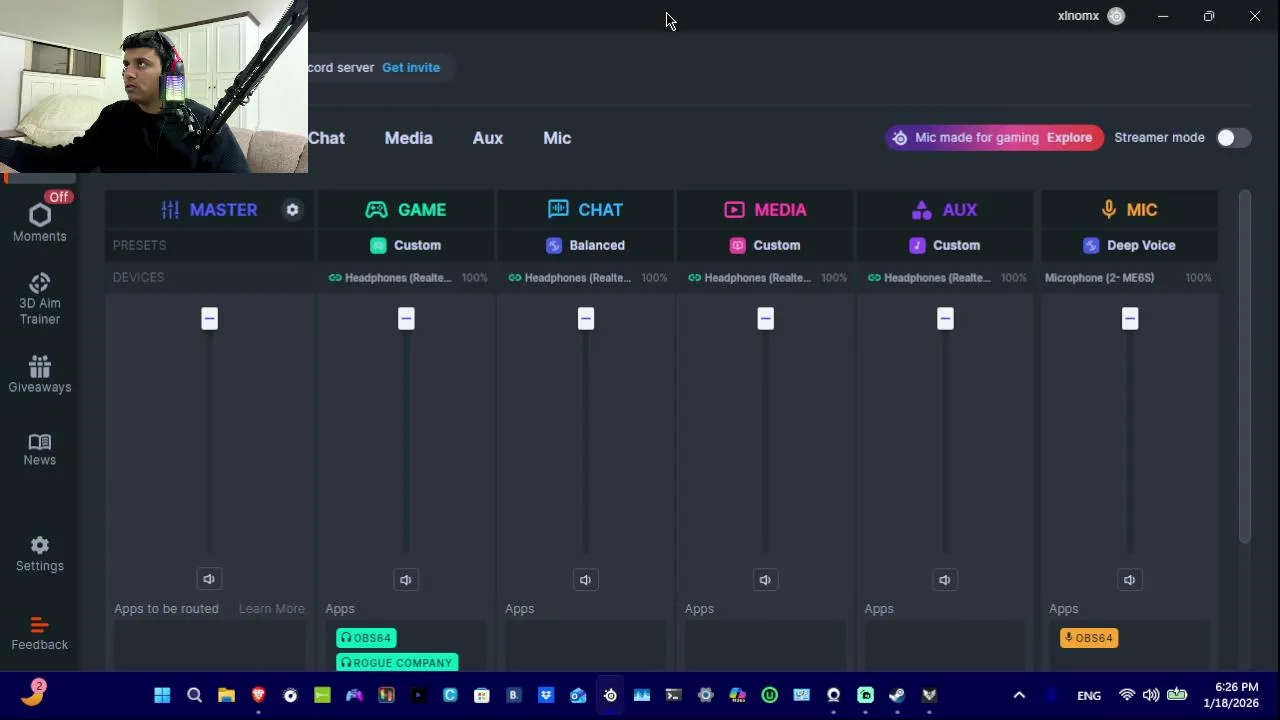This screenshot has width=1280, height=720.
Task: Open the Giveaways section
Action: click(40, 375)
